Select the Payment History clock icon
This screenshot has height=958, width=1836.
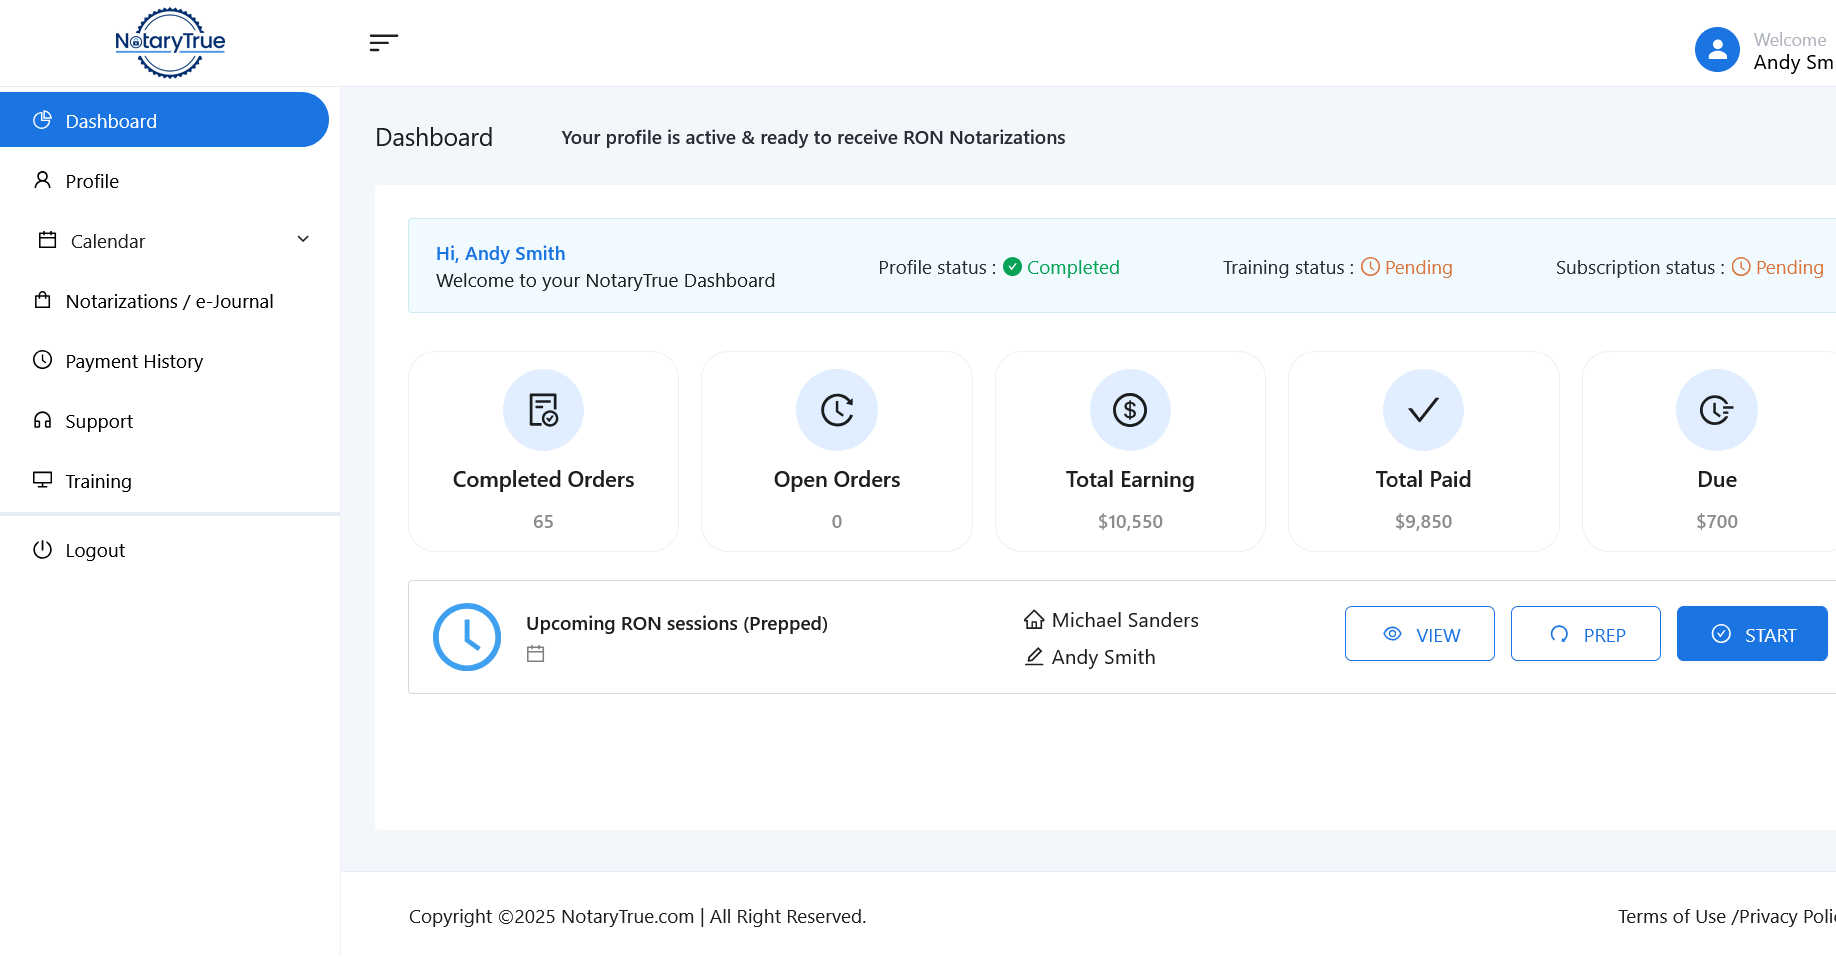click(x=42, y=360)
